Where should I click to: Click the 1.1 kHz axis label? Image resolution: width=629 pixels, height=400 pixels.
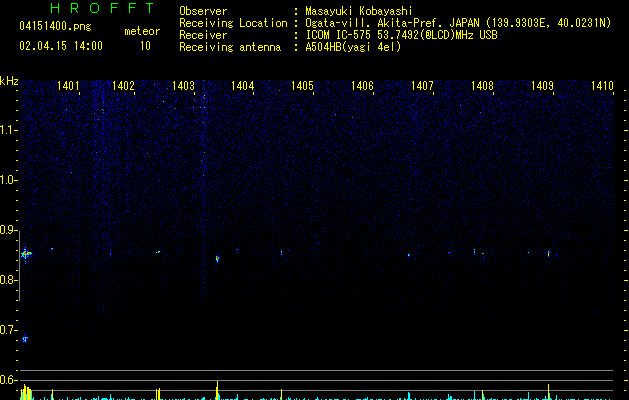click(8, 130)
